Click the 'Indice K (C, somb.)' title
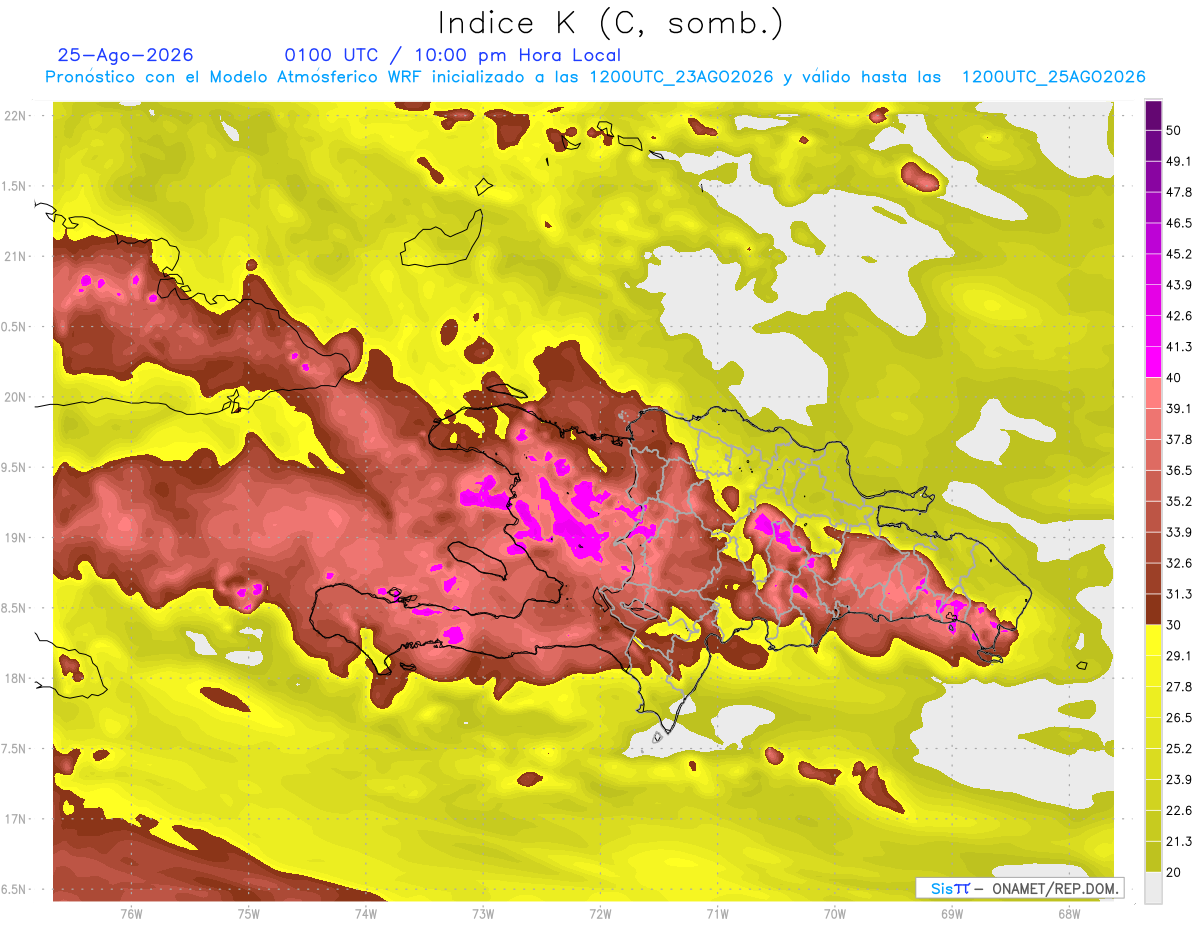The width and height of the screenshot is (1200, 927). point(611,23)
